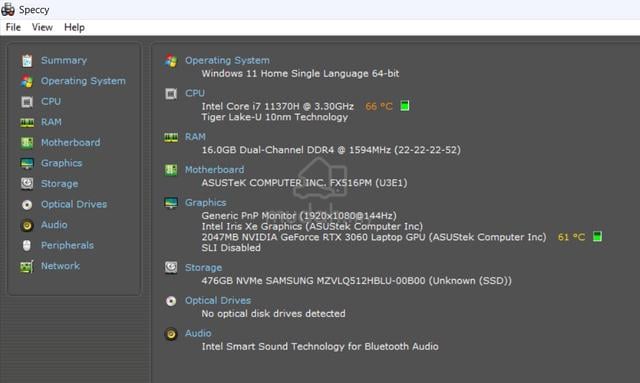The height and width of the screenshot is (383, 640).
Task: Open the View menu
Action: 42,27
